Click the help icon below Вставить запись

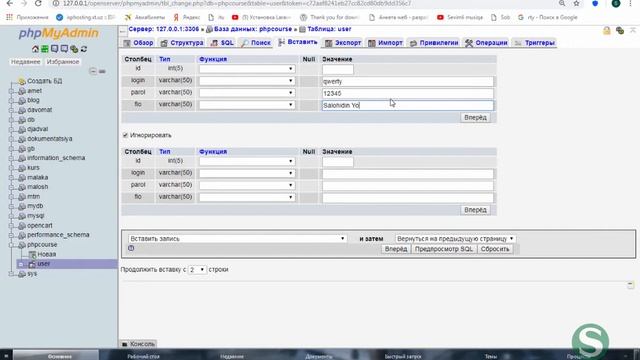tap(131, 248)
